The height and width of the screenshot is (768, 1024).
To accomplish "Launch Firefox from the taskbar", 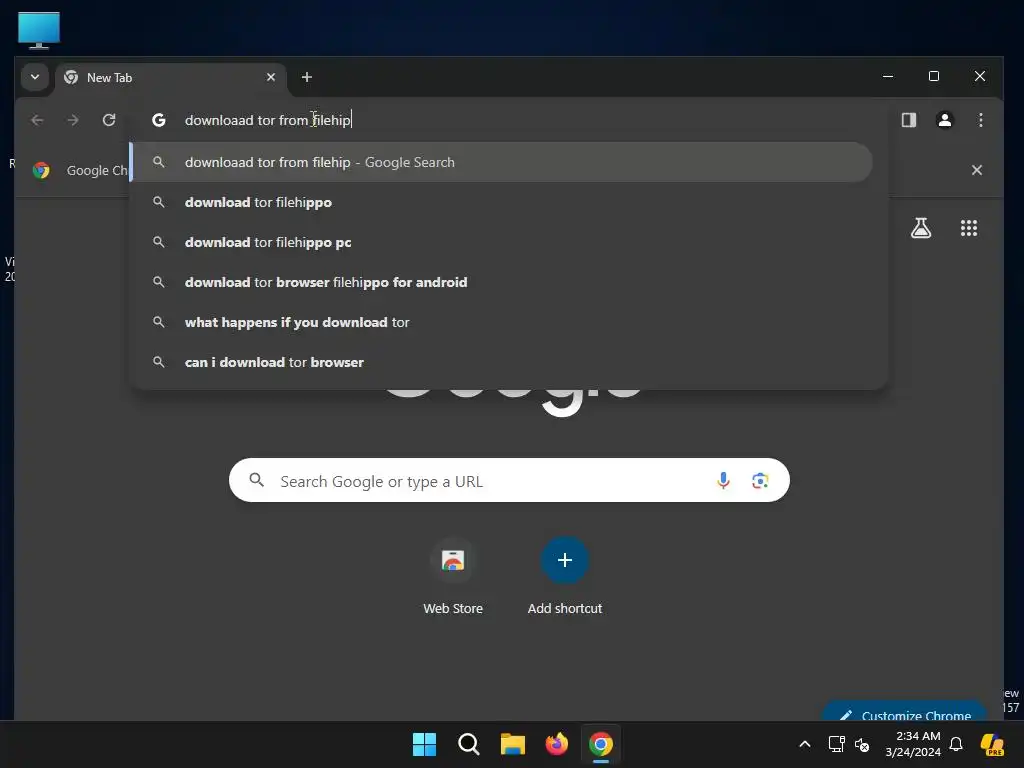I will pos(556,744).
